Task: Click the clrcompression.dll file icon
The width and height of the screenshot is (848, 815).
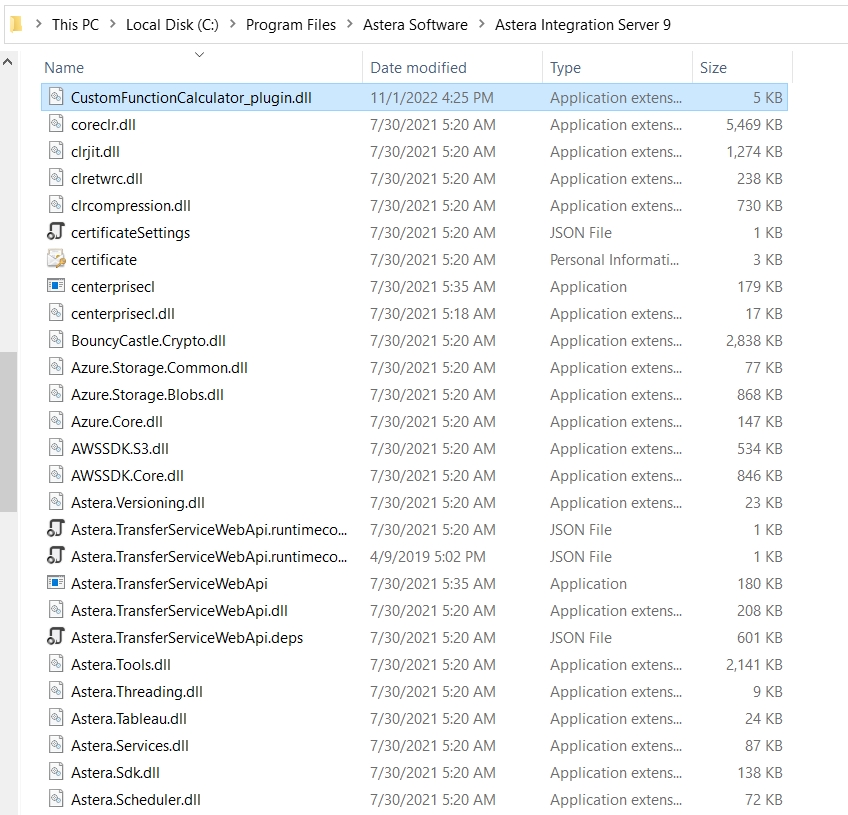Action: tap(56, 206)
